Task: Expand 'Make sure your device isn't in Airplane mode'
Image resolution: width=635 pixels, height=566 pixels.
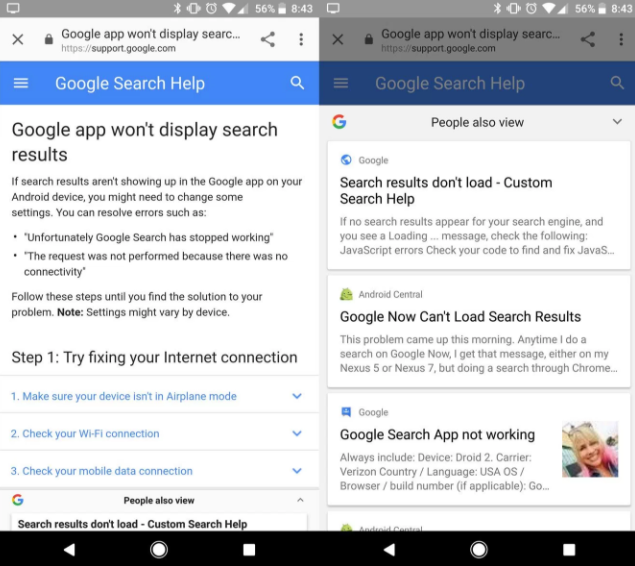Action: (x=159, y=396)
